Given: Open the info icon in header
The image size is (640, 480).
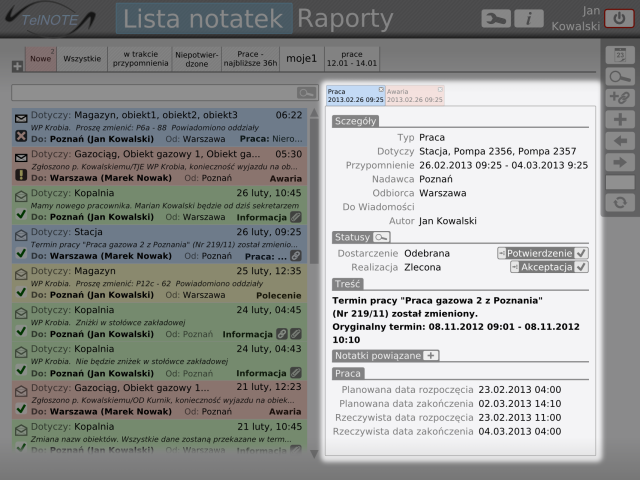Looking at the screenshot, I should [529, 19].
